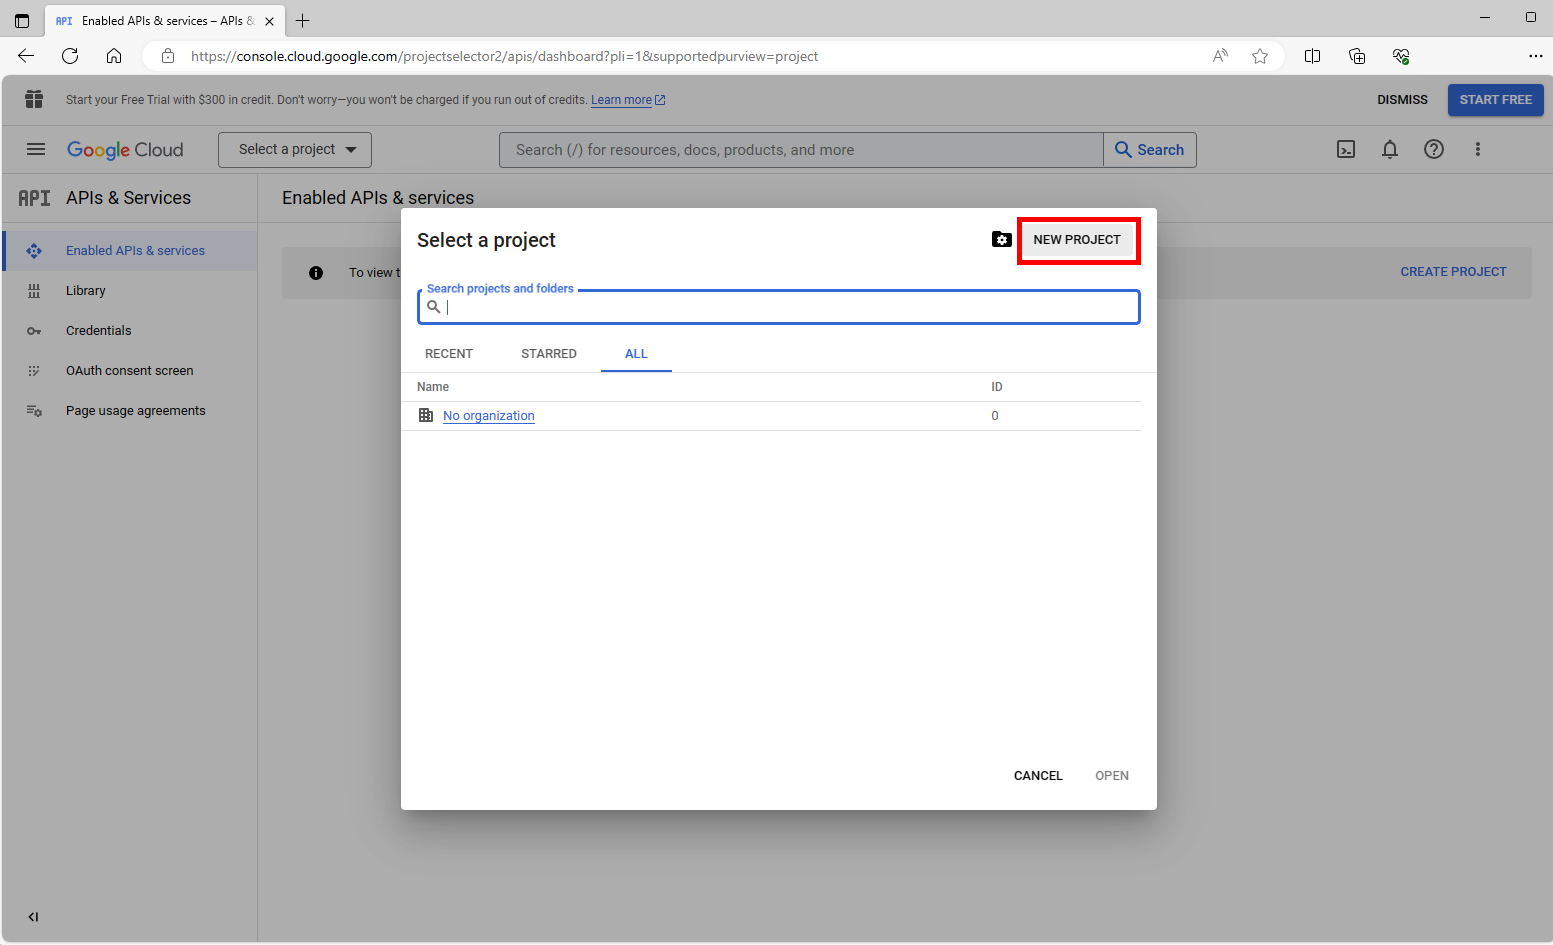The image size is (1553, 945).
Task: Click CANCEL in the project dialog
Action: coord(1038,776)
